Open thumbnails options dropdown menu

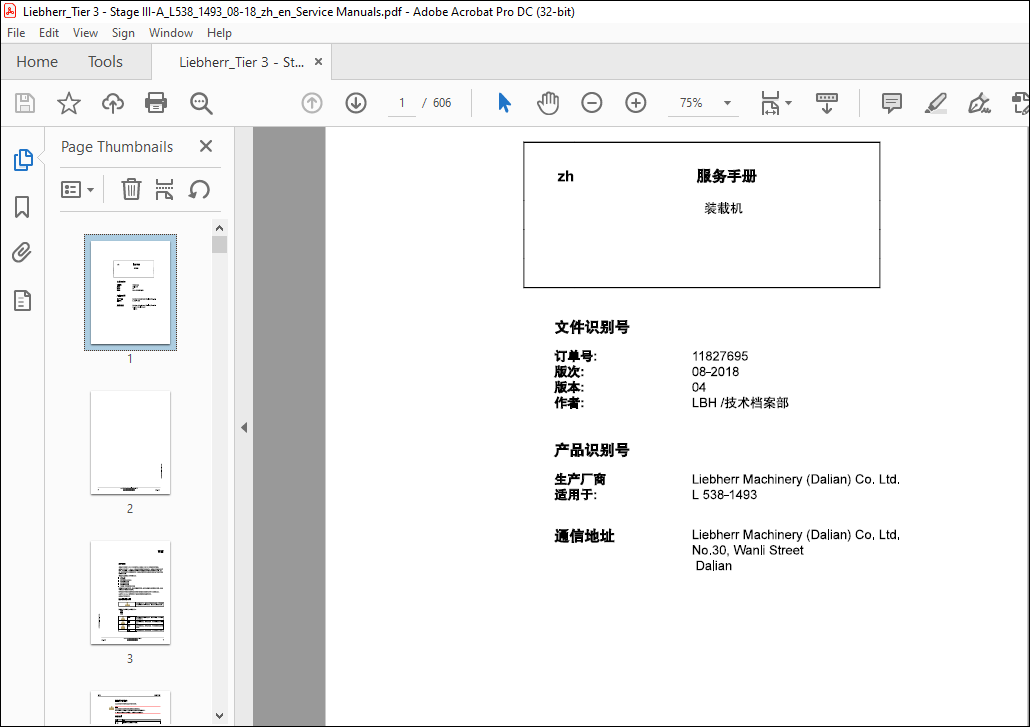click(x=78, y=190)
